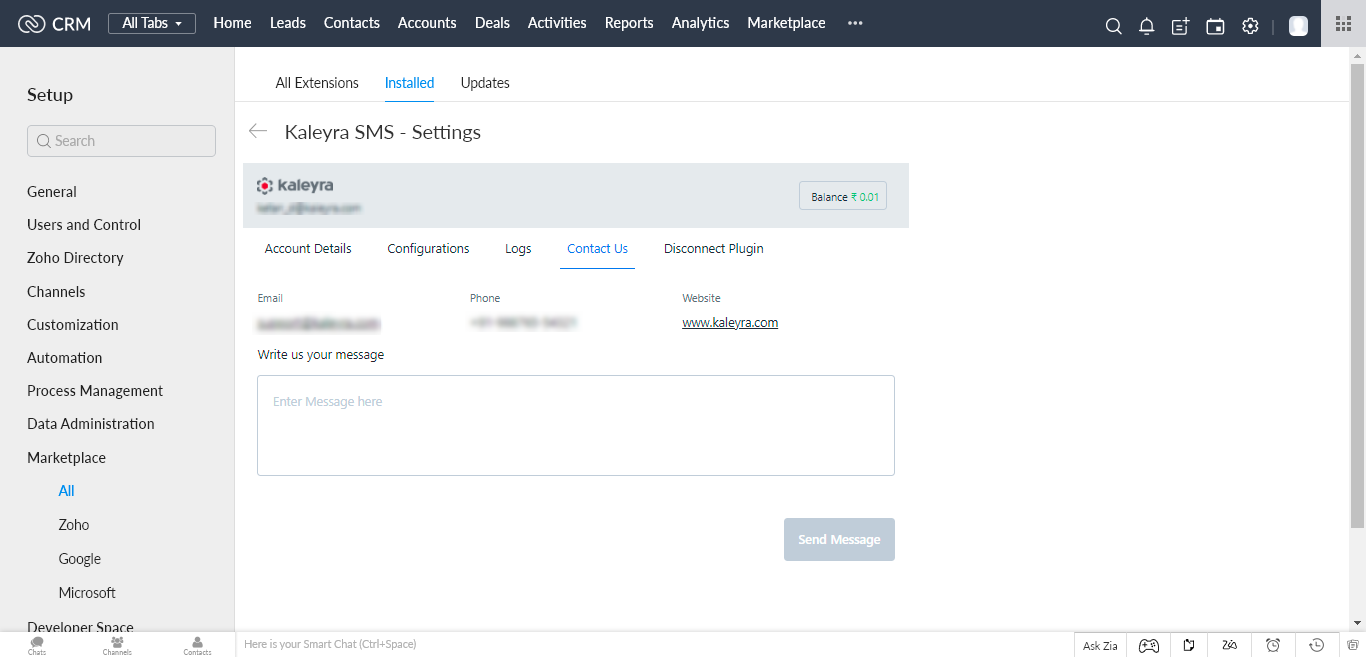Image resolution: width=1366 pixels, height=657 pixels.
Task: Open recent items history icon
Action: [1317, 645]
